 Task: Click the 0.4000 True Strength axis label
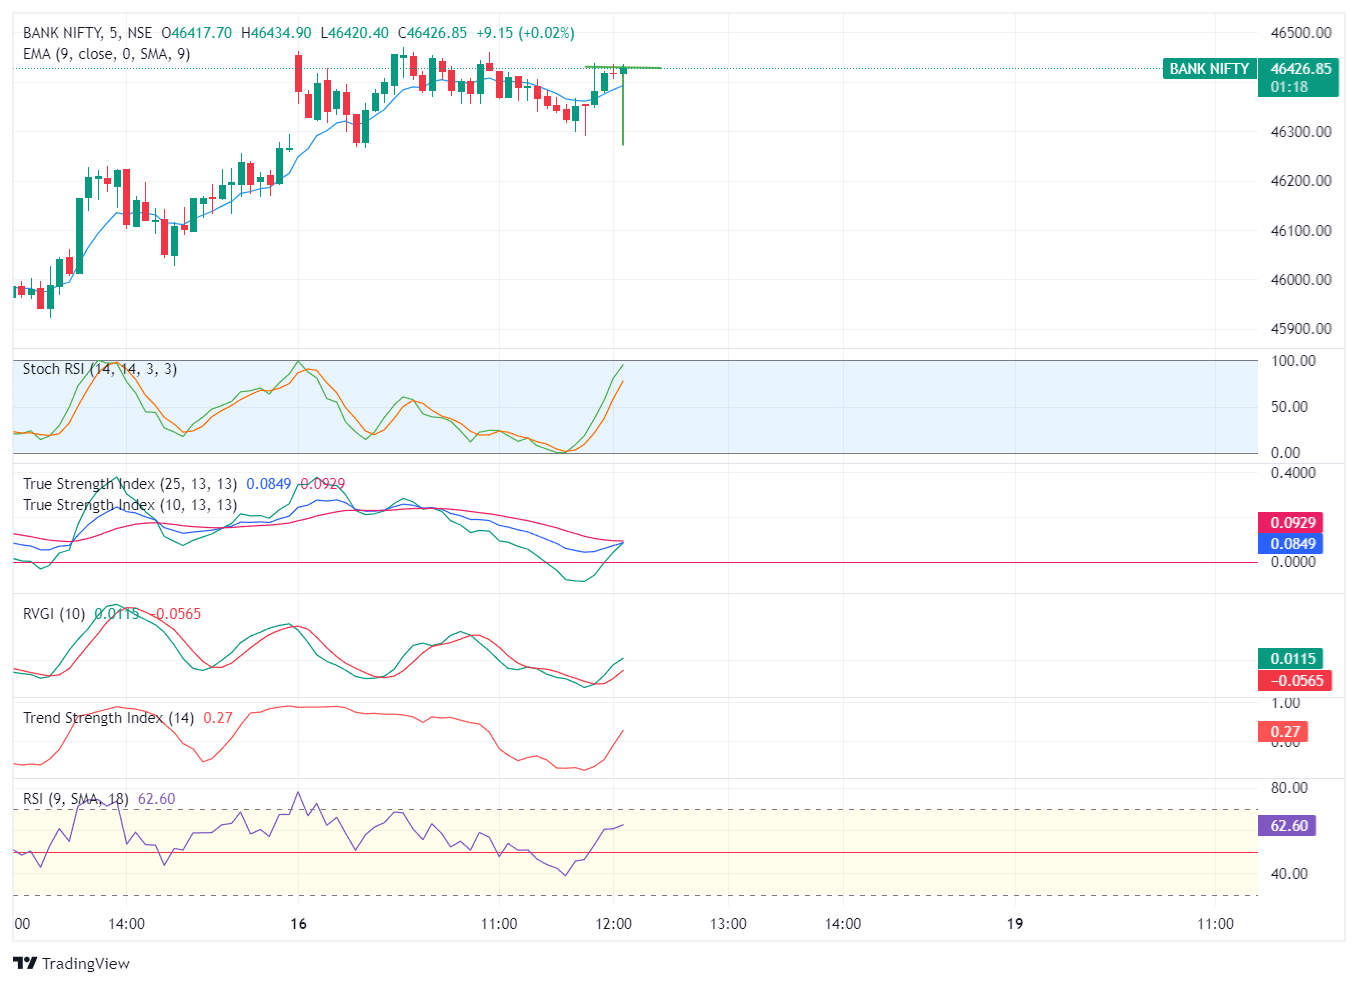(1293, 473)
